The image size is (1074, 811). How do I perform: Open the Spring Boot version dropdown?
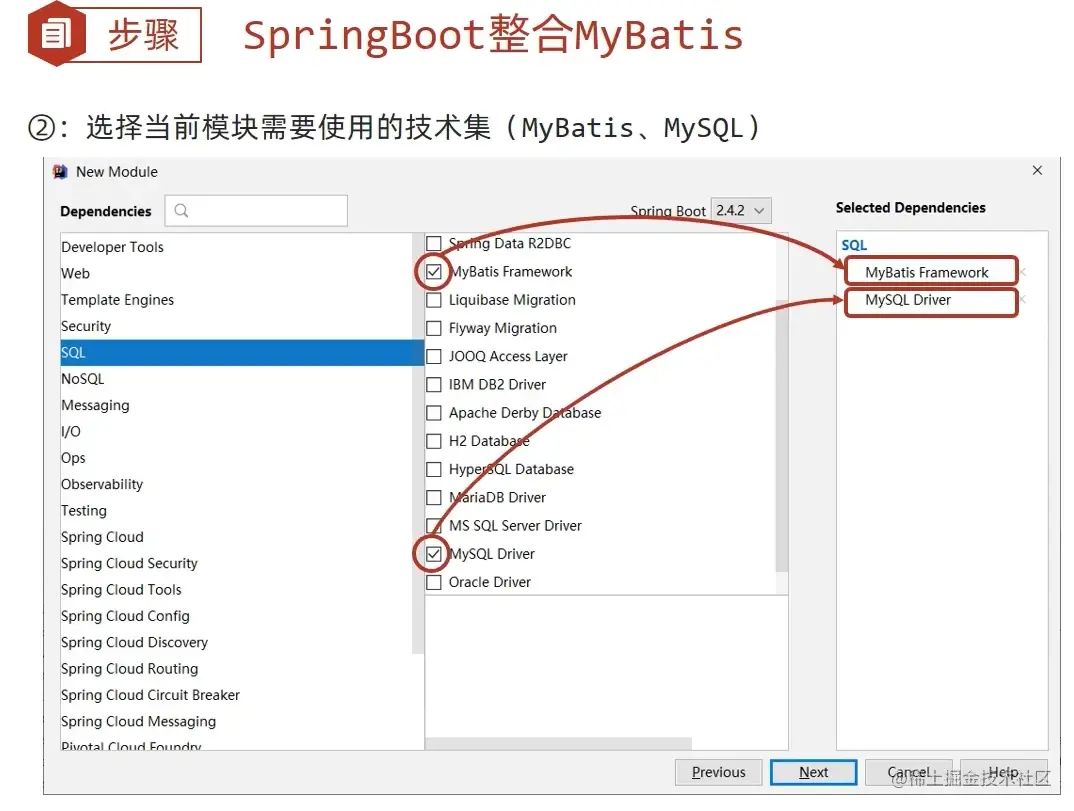coord(740,210)
